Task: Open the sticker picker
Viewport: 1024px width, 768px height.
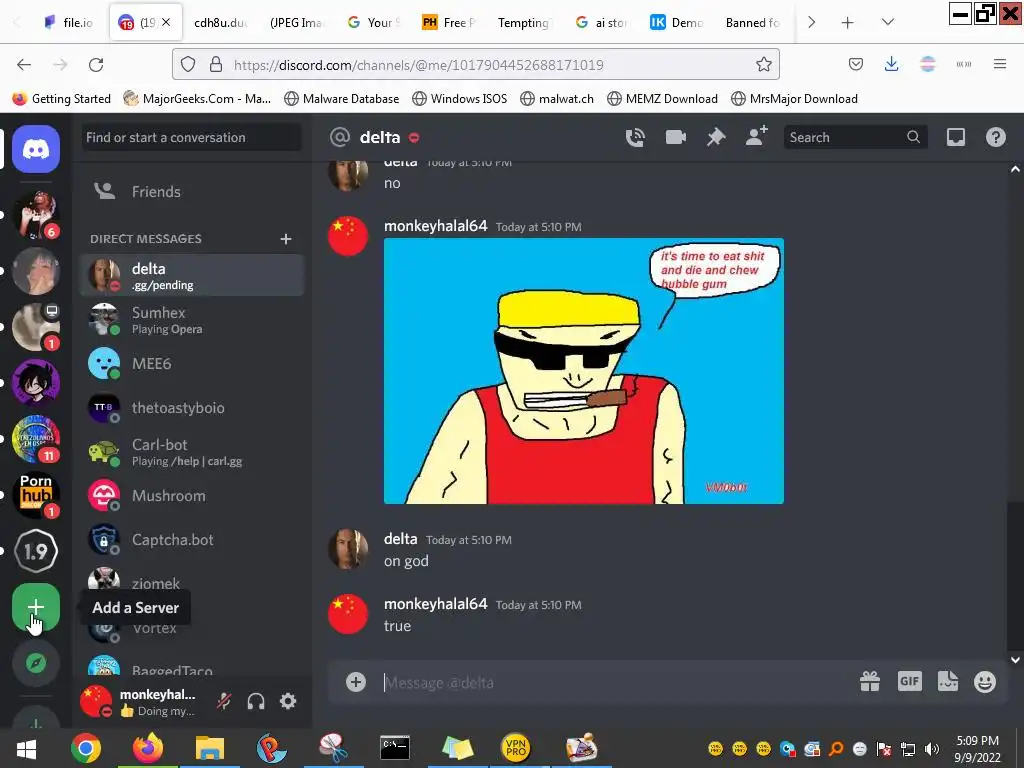Action: (x=948, y=682)
